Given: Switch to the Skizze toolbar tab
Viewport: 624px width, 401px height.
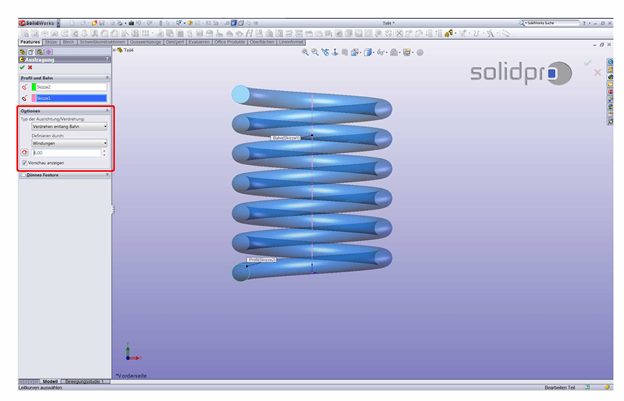Looking at the screenshot, I should pyautogui.click(x=51, y=42).
